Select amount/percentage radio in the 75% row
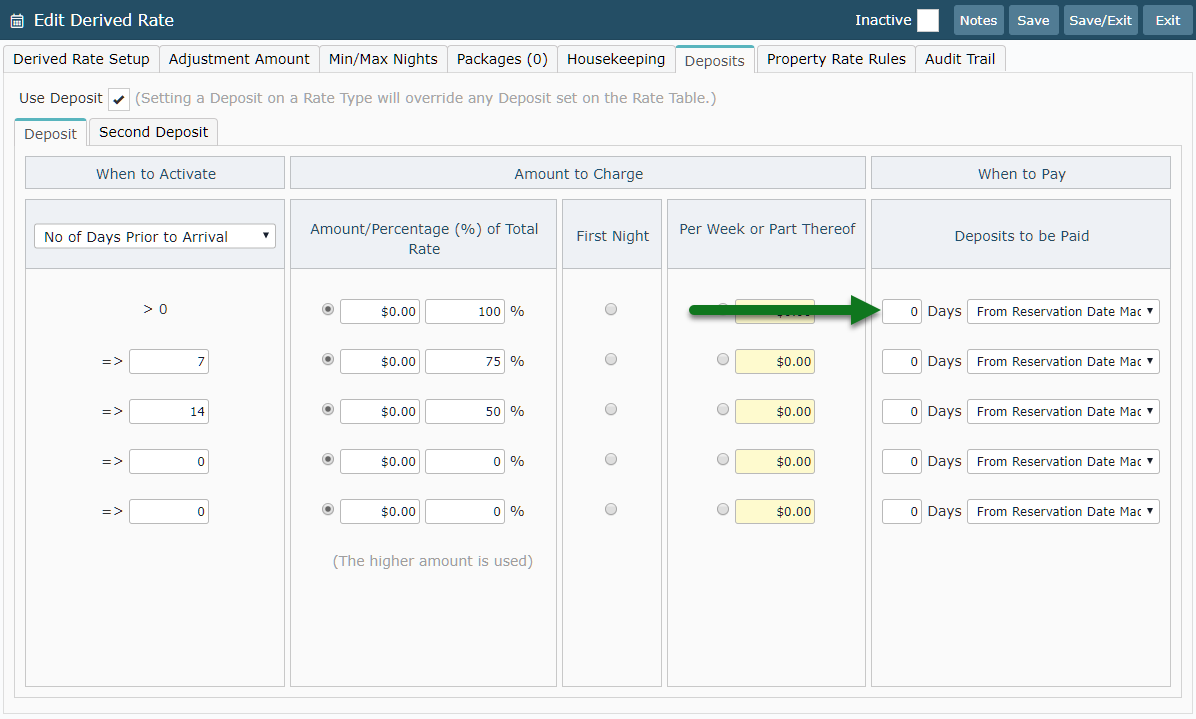The height and width of the screenshot is (719, 1196). tap(328, 359)
